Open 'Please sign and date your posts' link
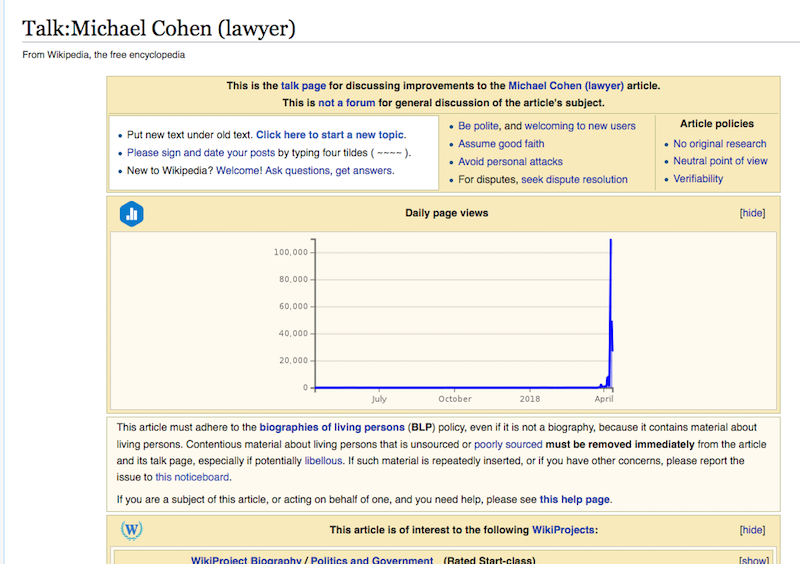 [x=201, y=153]
